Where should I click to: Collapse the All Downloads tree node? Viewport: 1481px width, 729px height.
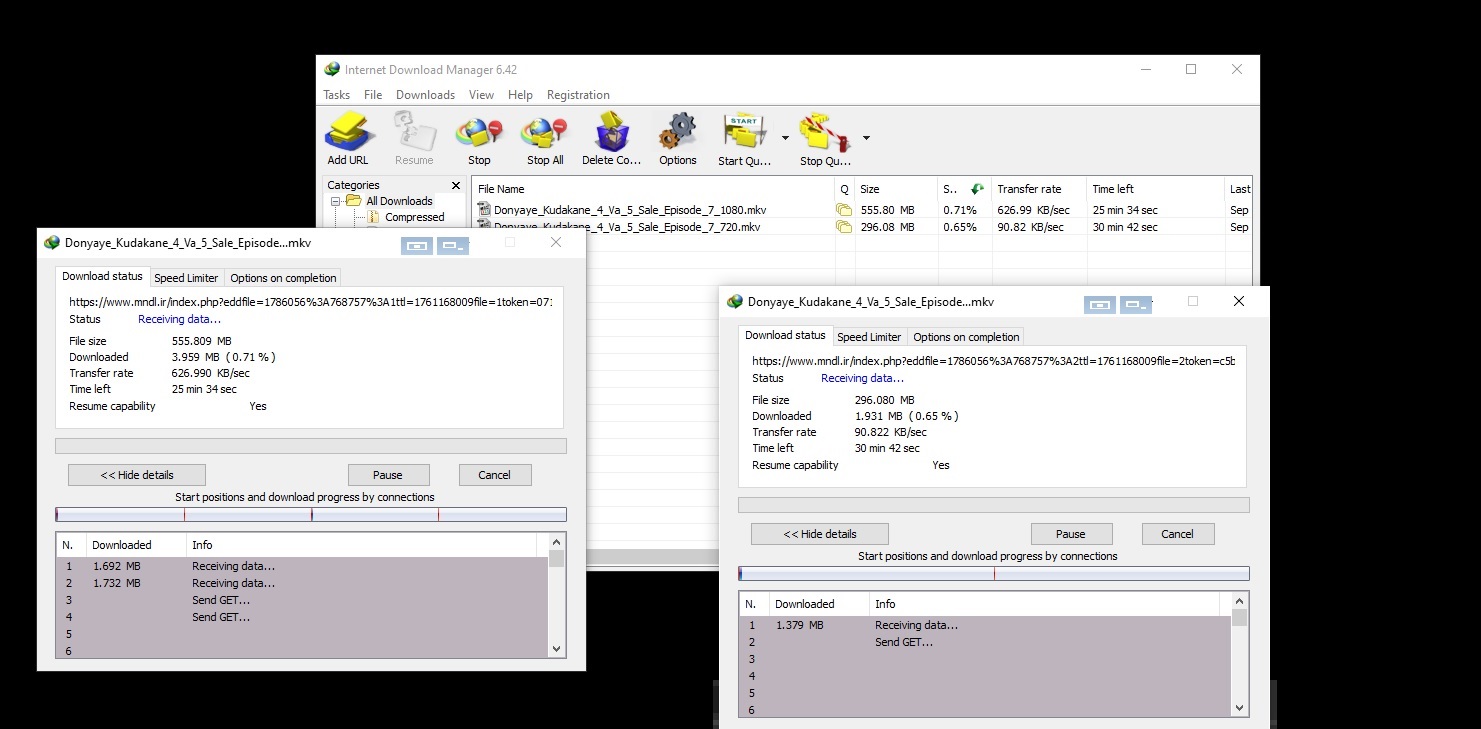point(337,201)
